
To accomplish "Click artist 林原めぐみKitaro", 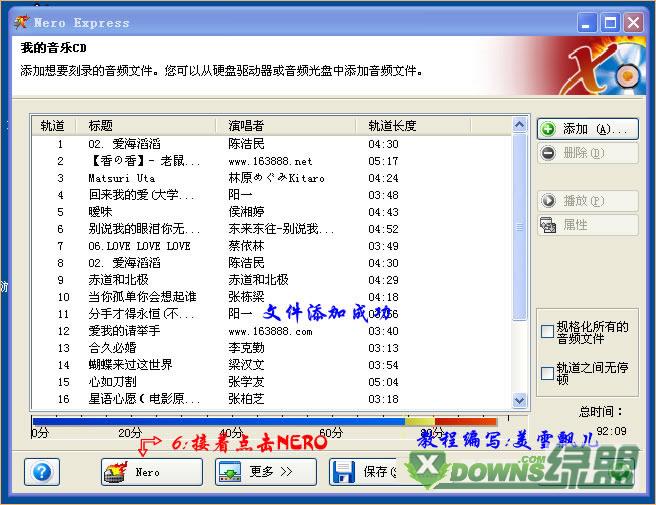I will pos(277,178).
